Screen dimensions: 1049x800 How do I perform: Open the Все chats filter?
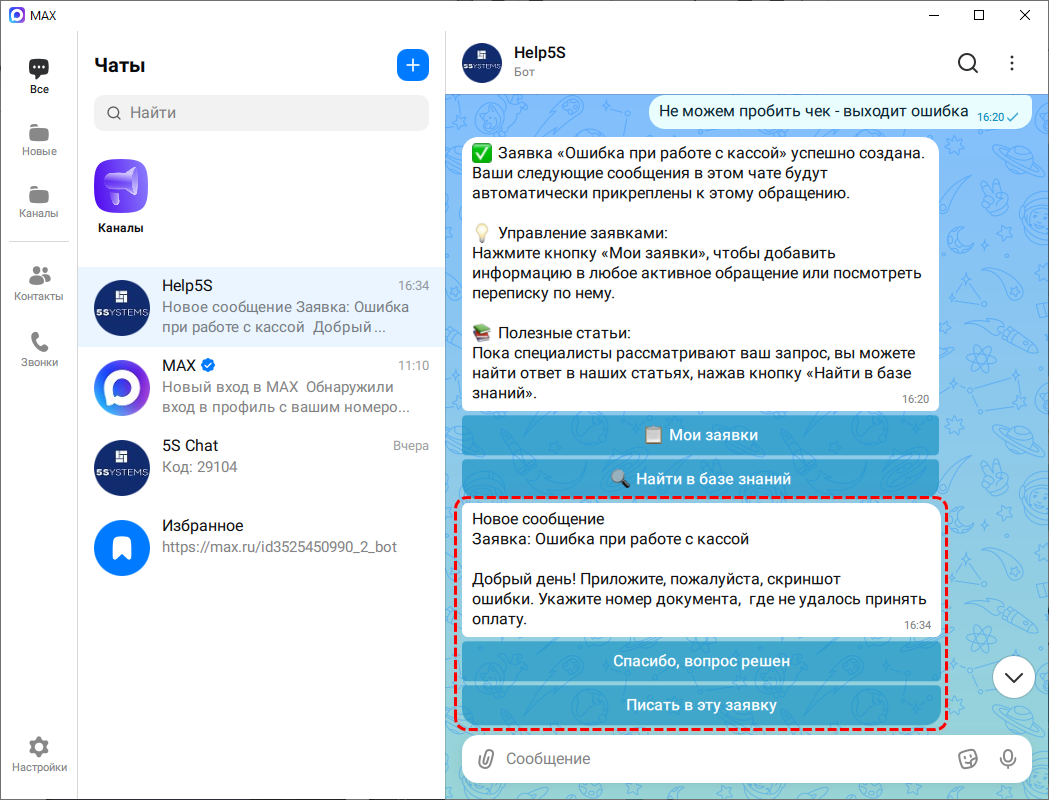pyautogui.click(x=39, y=76)
